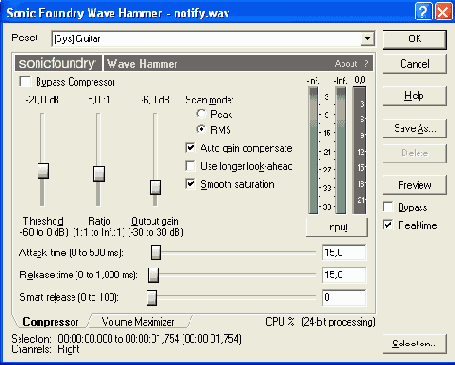455x365 pixels.
Task: Click the Delete button
Action: point(414,153)
